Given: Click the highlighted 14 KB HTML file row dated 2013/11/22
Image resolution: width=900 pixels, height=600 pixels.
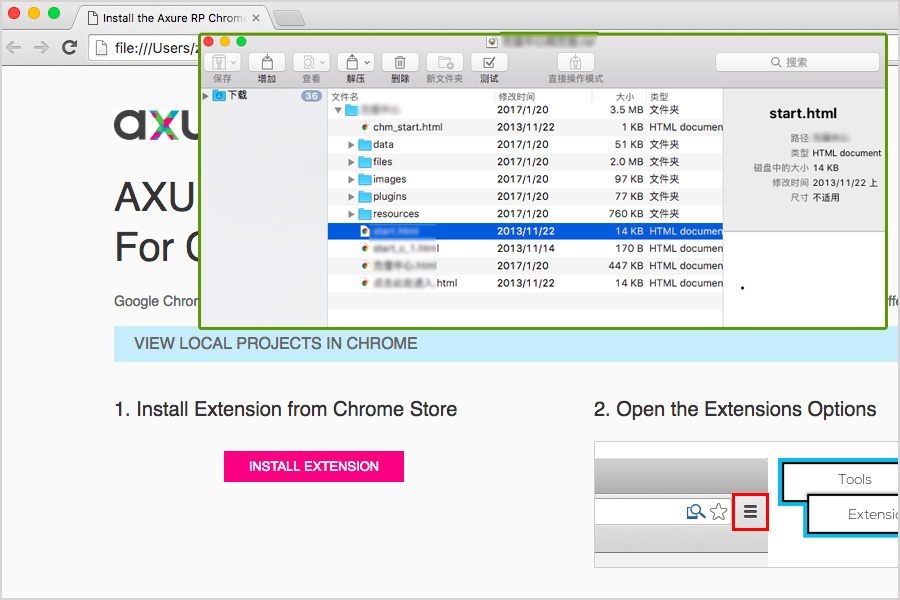Looking at the screenshot, I should point(525,231).
